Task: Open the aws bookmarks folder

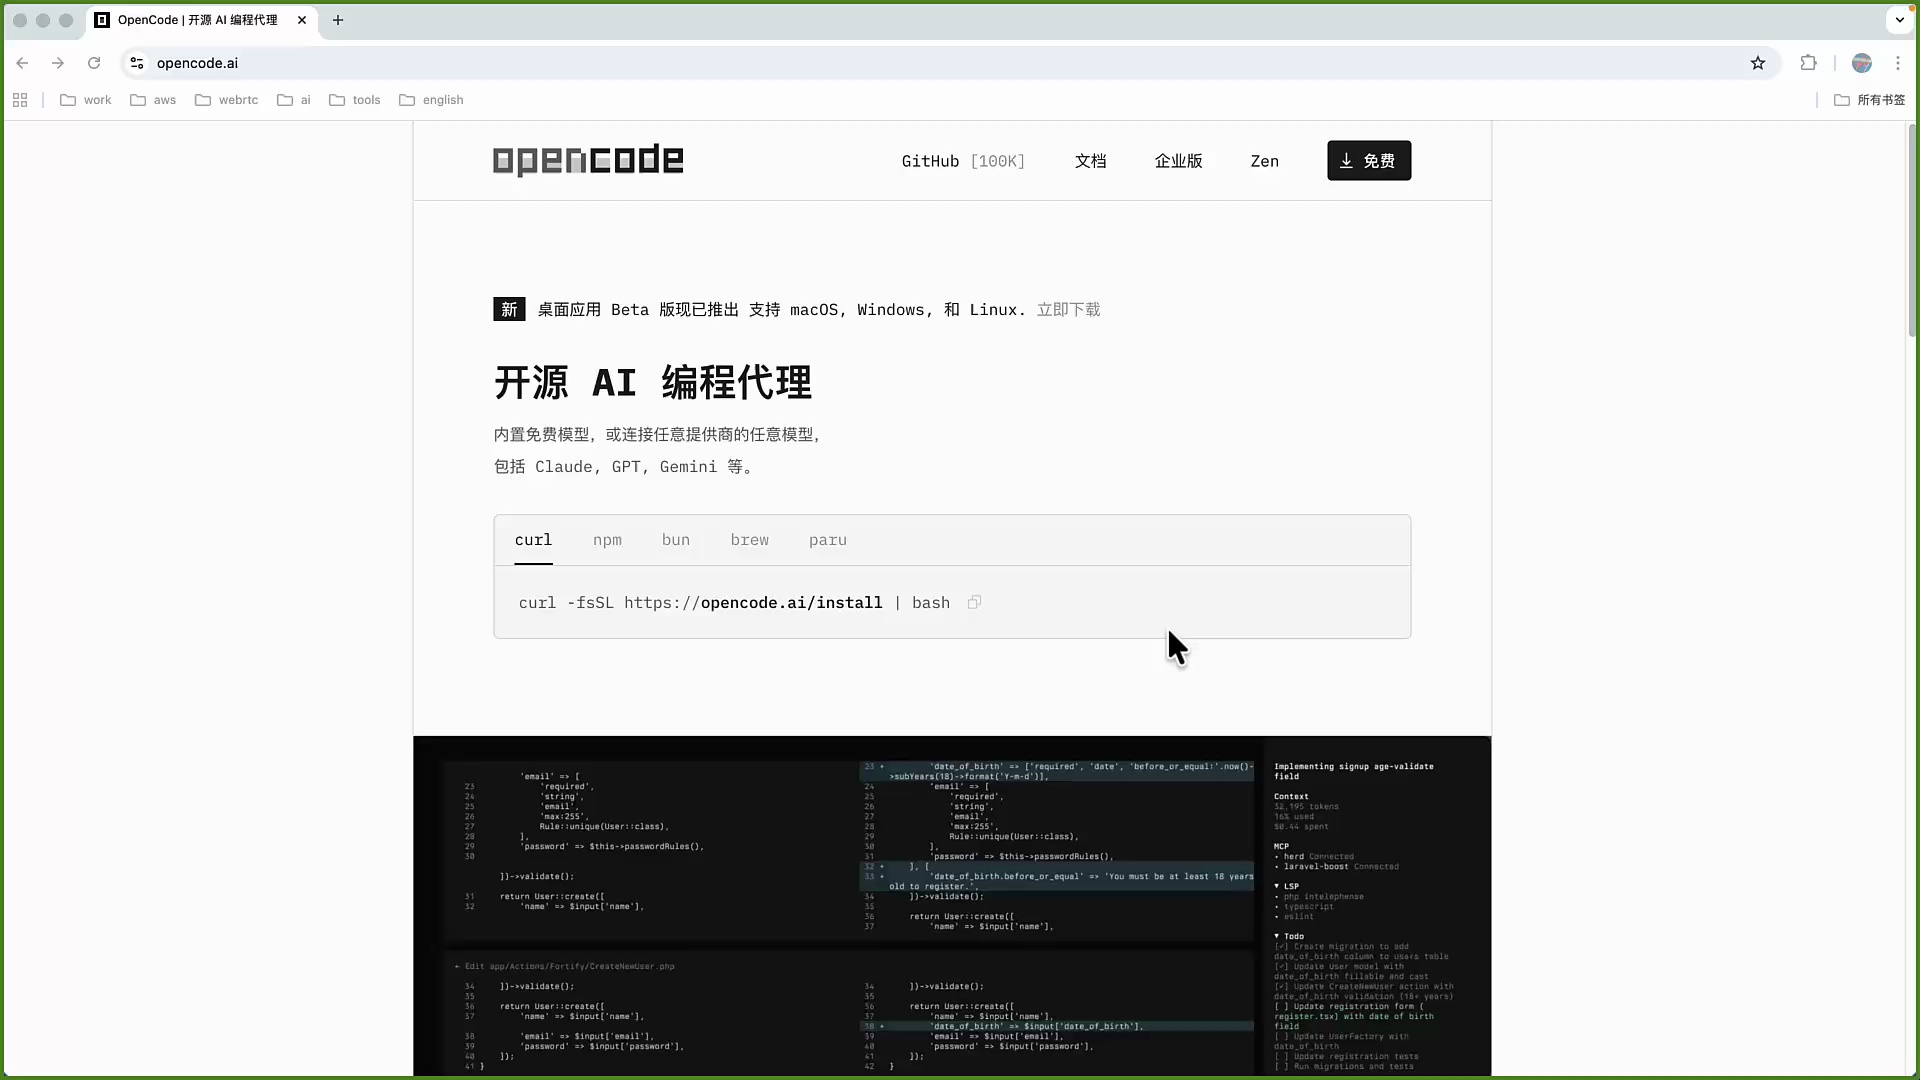Action: tap(153, 100)
